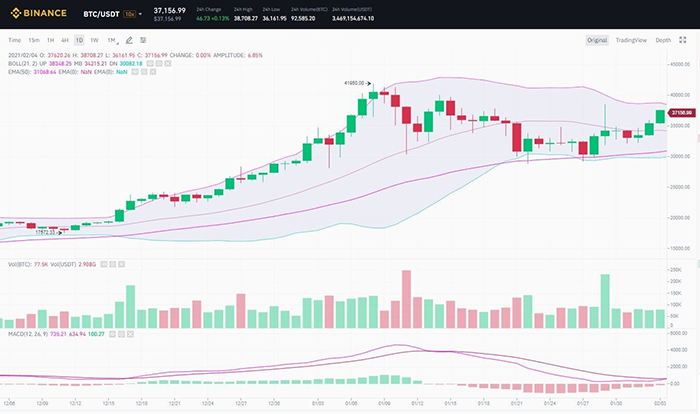The width and height of the screenshot is (700, 414).
Task: Open the drawing tools pencil icon
Action: pyautogui.click(x=129, y=40)
